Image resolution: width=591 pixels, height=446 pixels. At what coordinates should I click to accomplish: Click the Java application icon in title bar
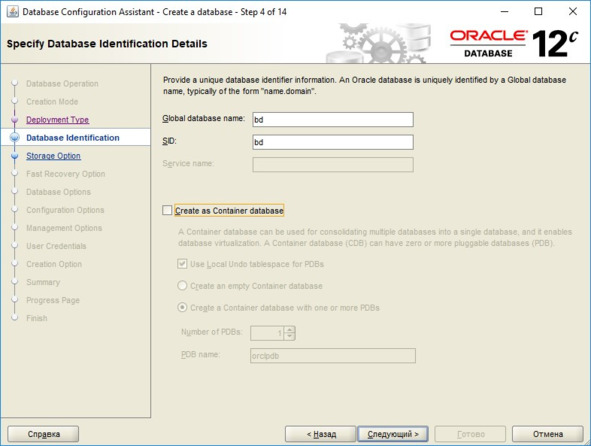click(12, 12)
